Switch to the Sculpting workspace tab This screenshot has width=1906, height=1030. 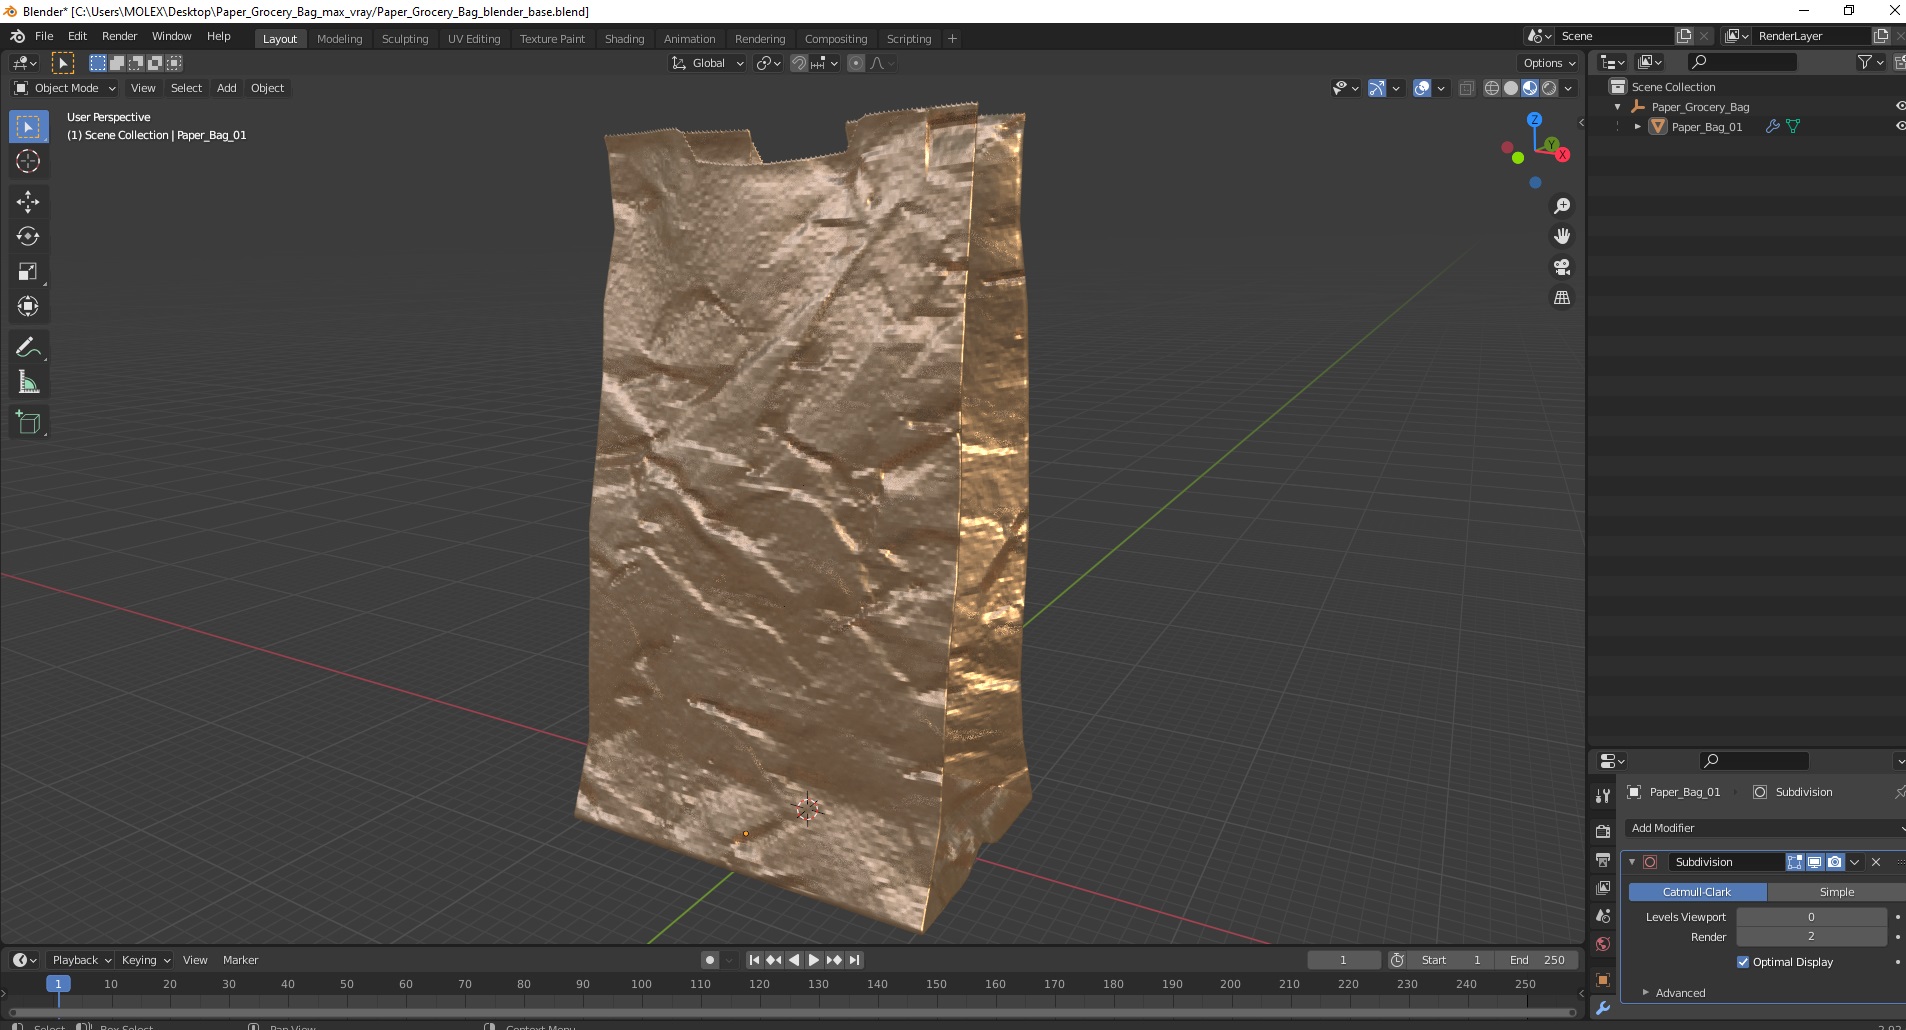pyautogui.click(x=405, y=39)
